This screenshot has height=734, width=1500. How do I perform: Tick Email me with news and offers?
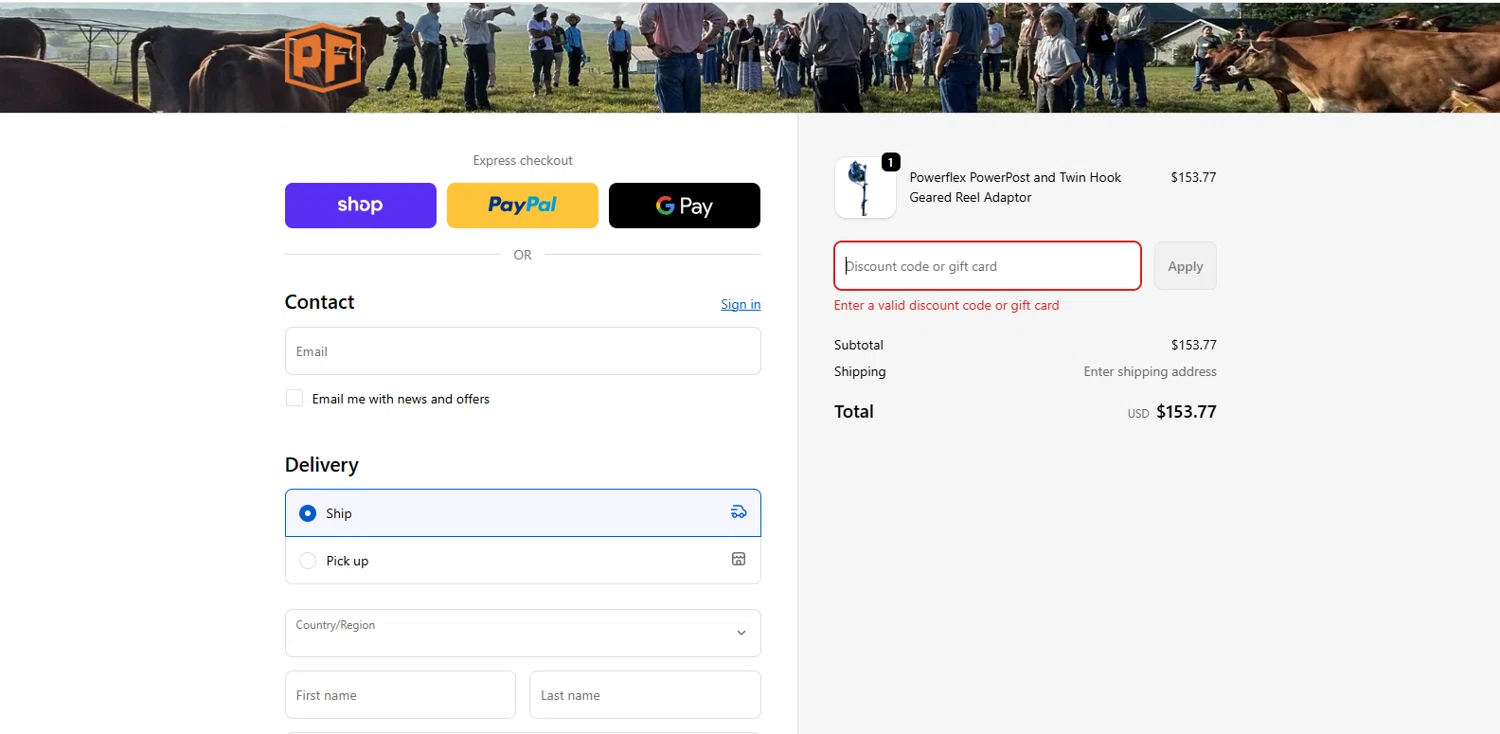[294, 398]
